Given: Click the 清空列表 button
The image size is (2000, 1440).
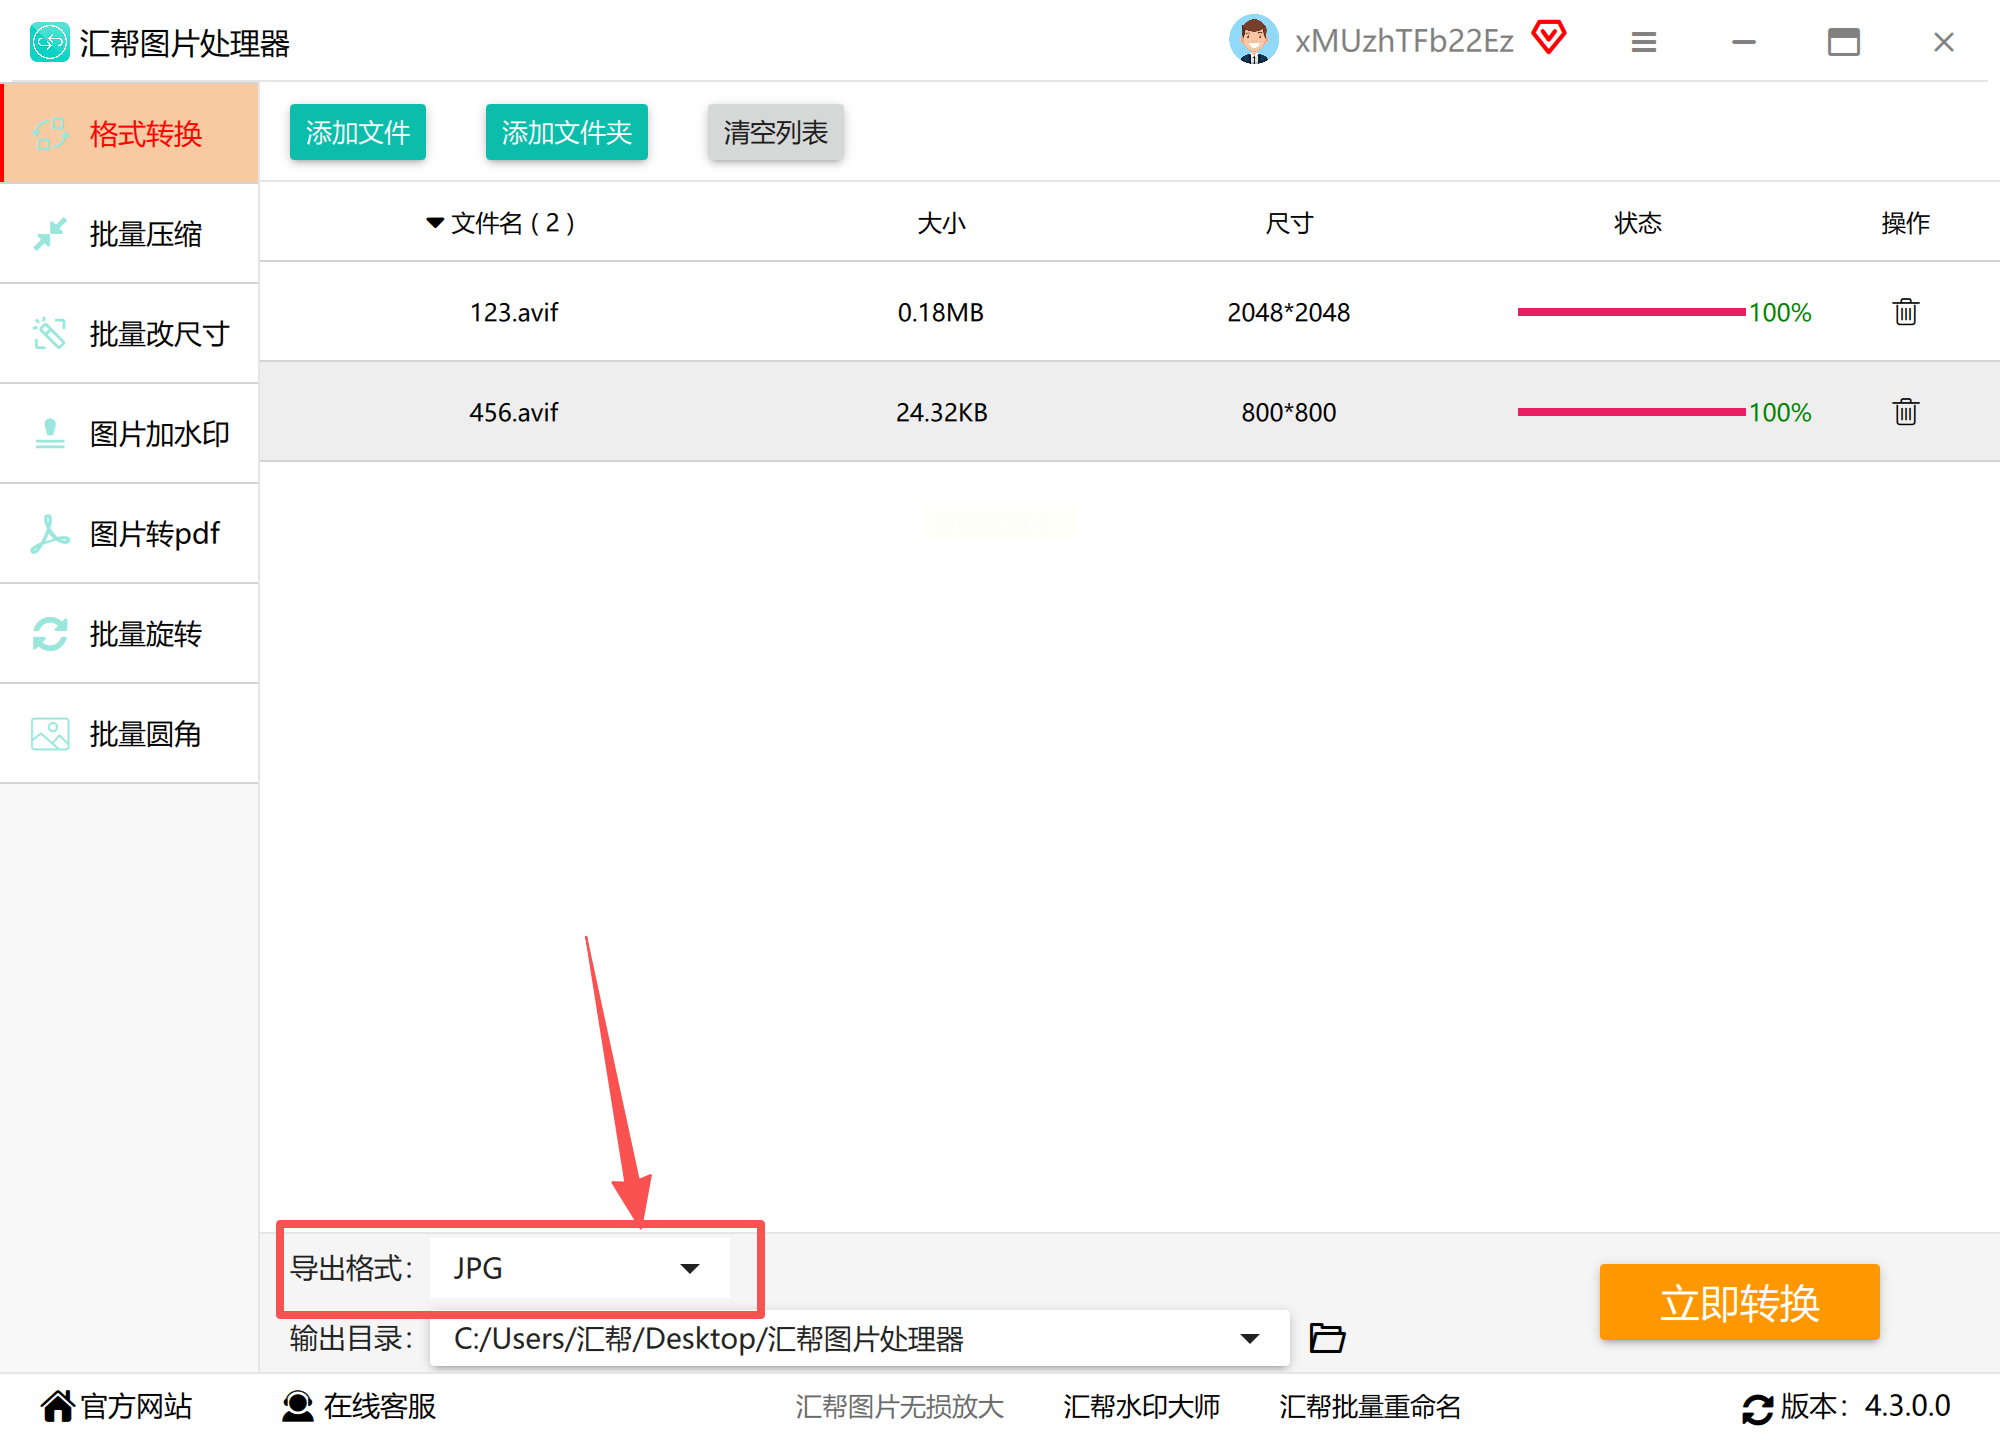Looking at the screenshot, I should point(775,132).
